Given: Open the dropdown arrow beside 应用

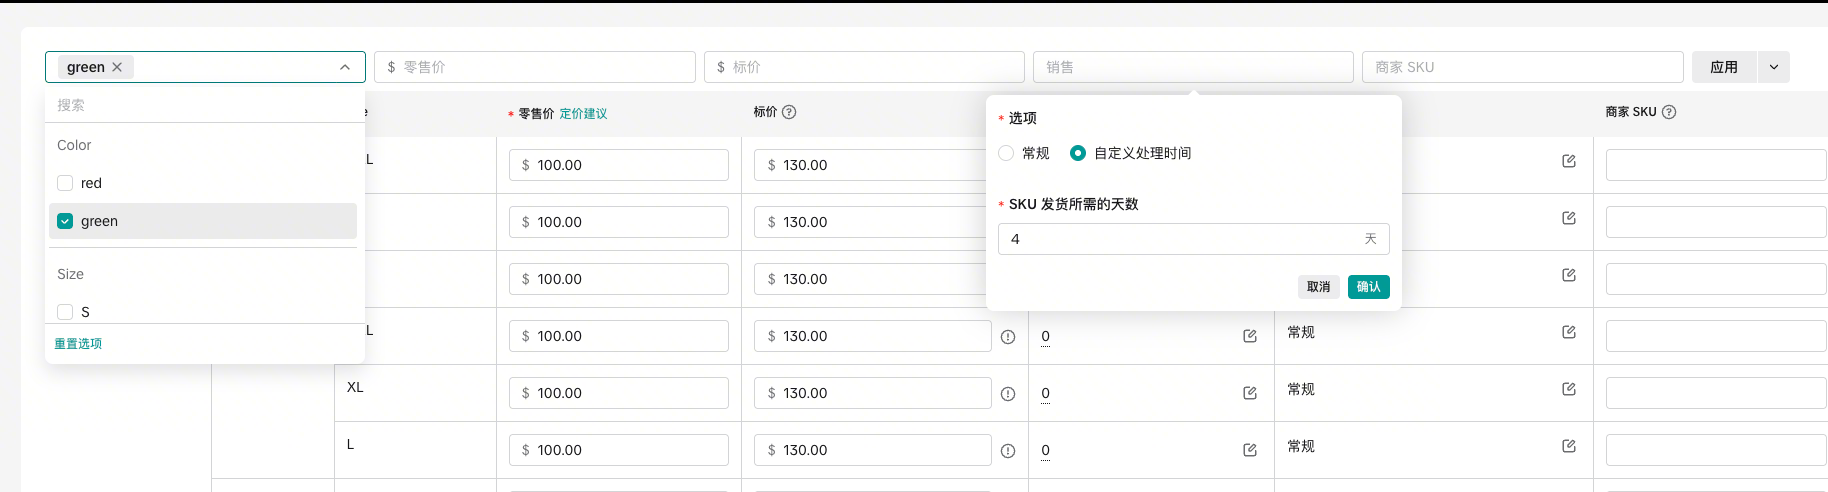Looking at the screenshot, I should (x=1774, y=67).
